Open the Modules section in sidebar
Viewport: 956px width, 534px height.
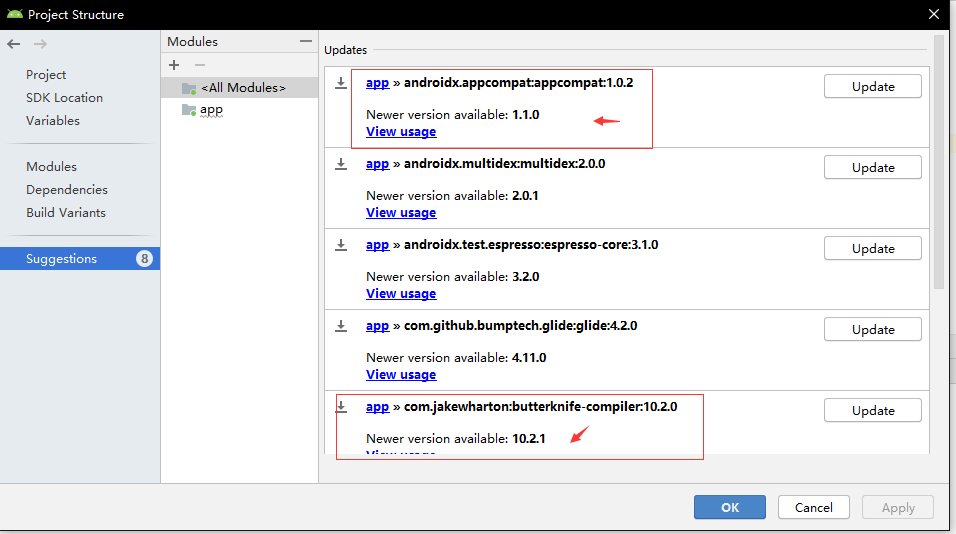point(51,166)
